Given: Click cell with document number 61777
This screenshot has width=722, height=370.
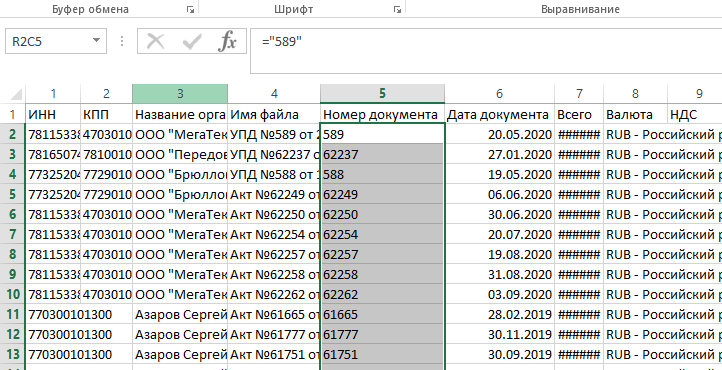Looking at the screenshot, I should [382, 334].
